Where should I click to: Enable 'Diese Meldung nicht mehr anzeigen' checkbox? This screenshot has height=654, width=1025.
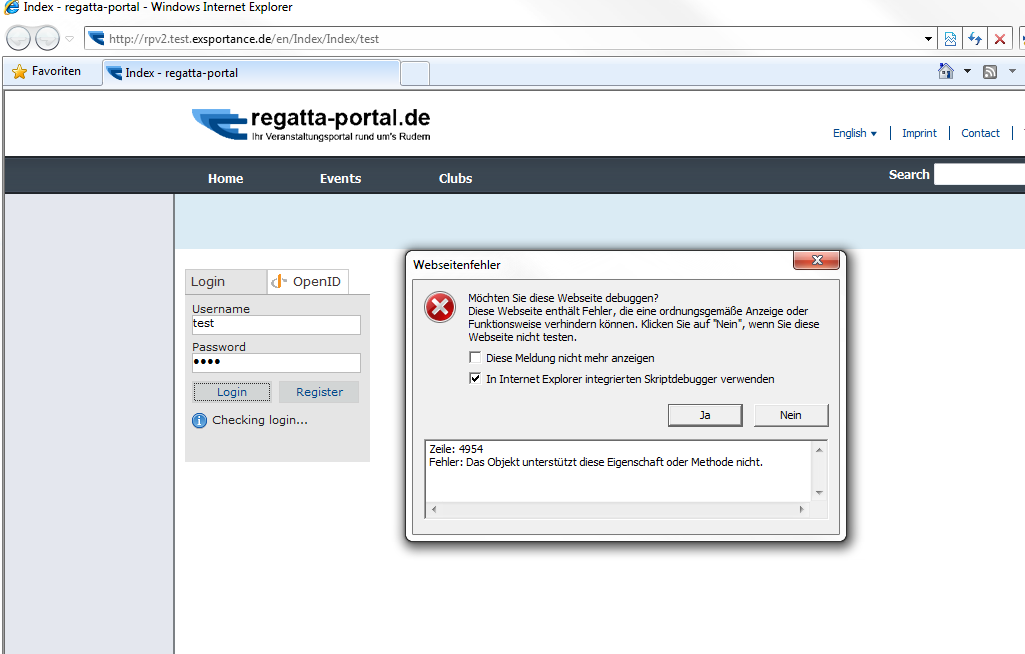[x=476, y=358]
